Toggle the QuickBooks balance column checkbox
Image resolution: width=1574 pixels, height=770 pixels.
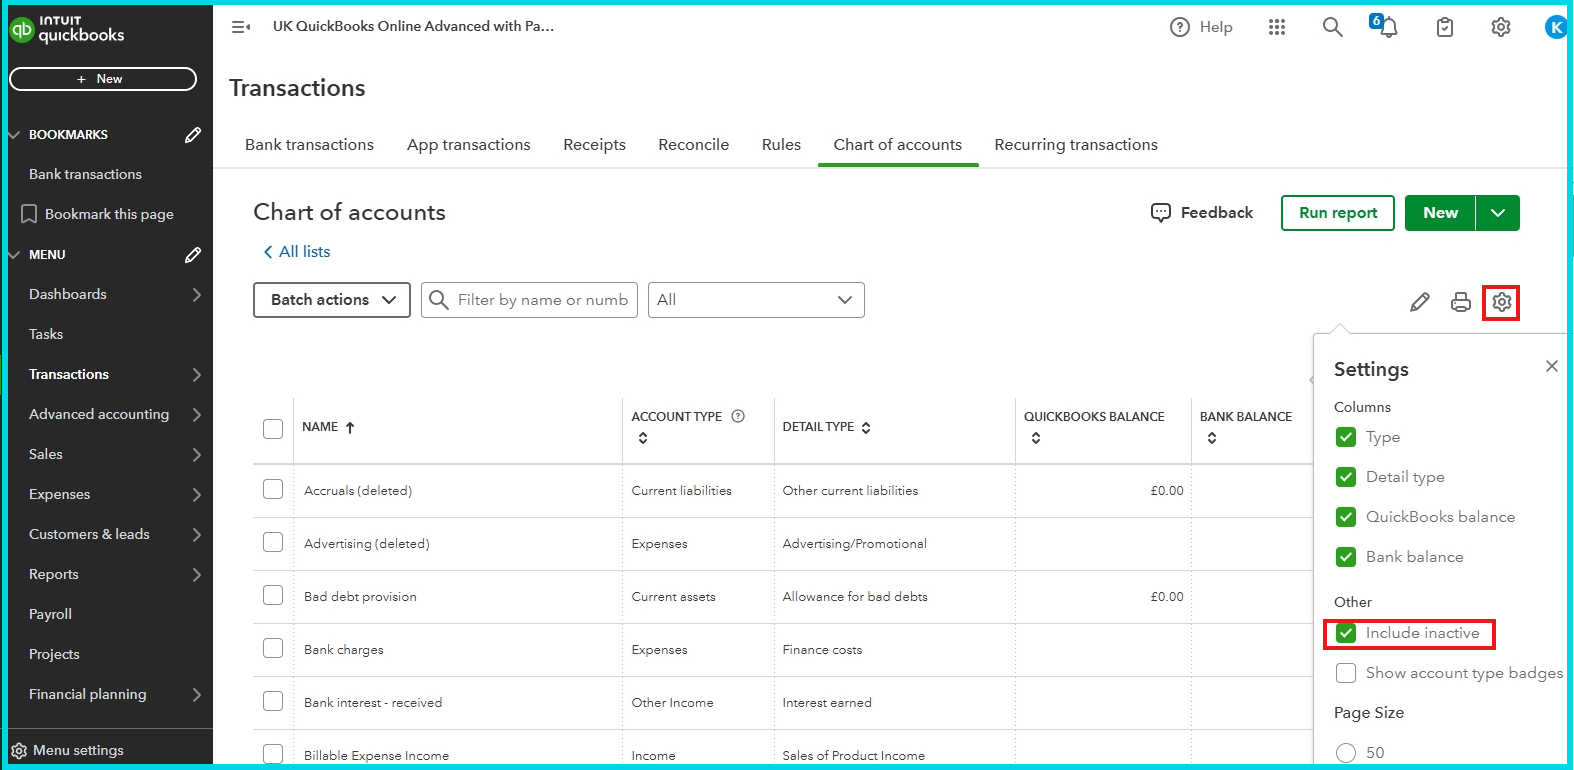pyautogui.click(x=1346, y=517)
